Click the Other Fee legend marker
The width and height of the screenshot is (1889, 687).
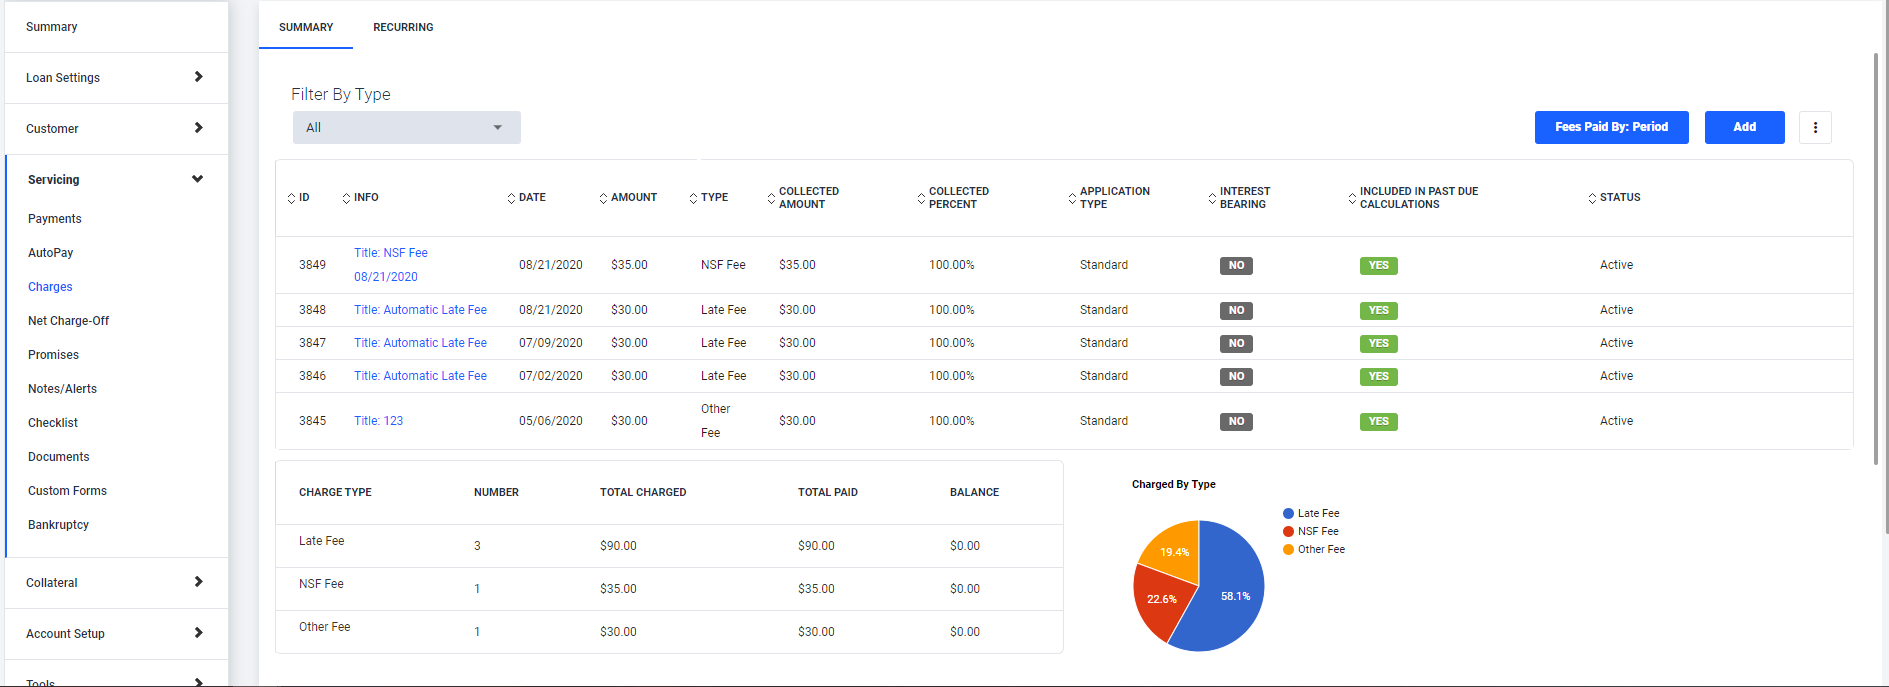(1288, 550)
